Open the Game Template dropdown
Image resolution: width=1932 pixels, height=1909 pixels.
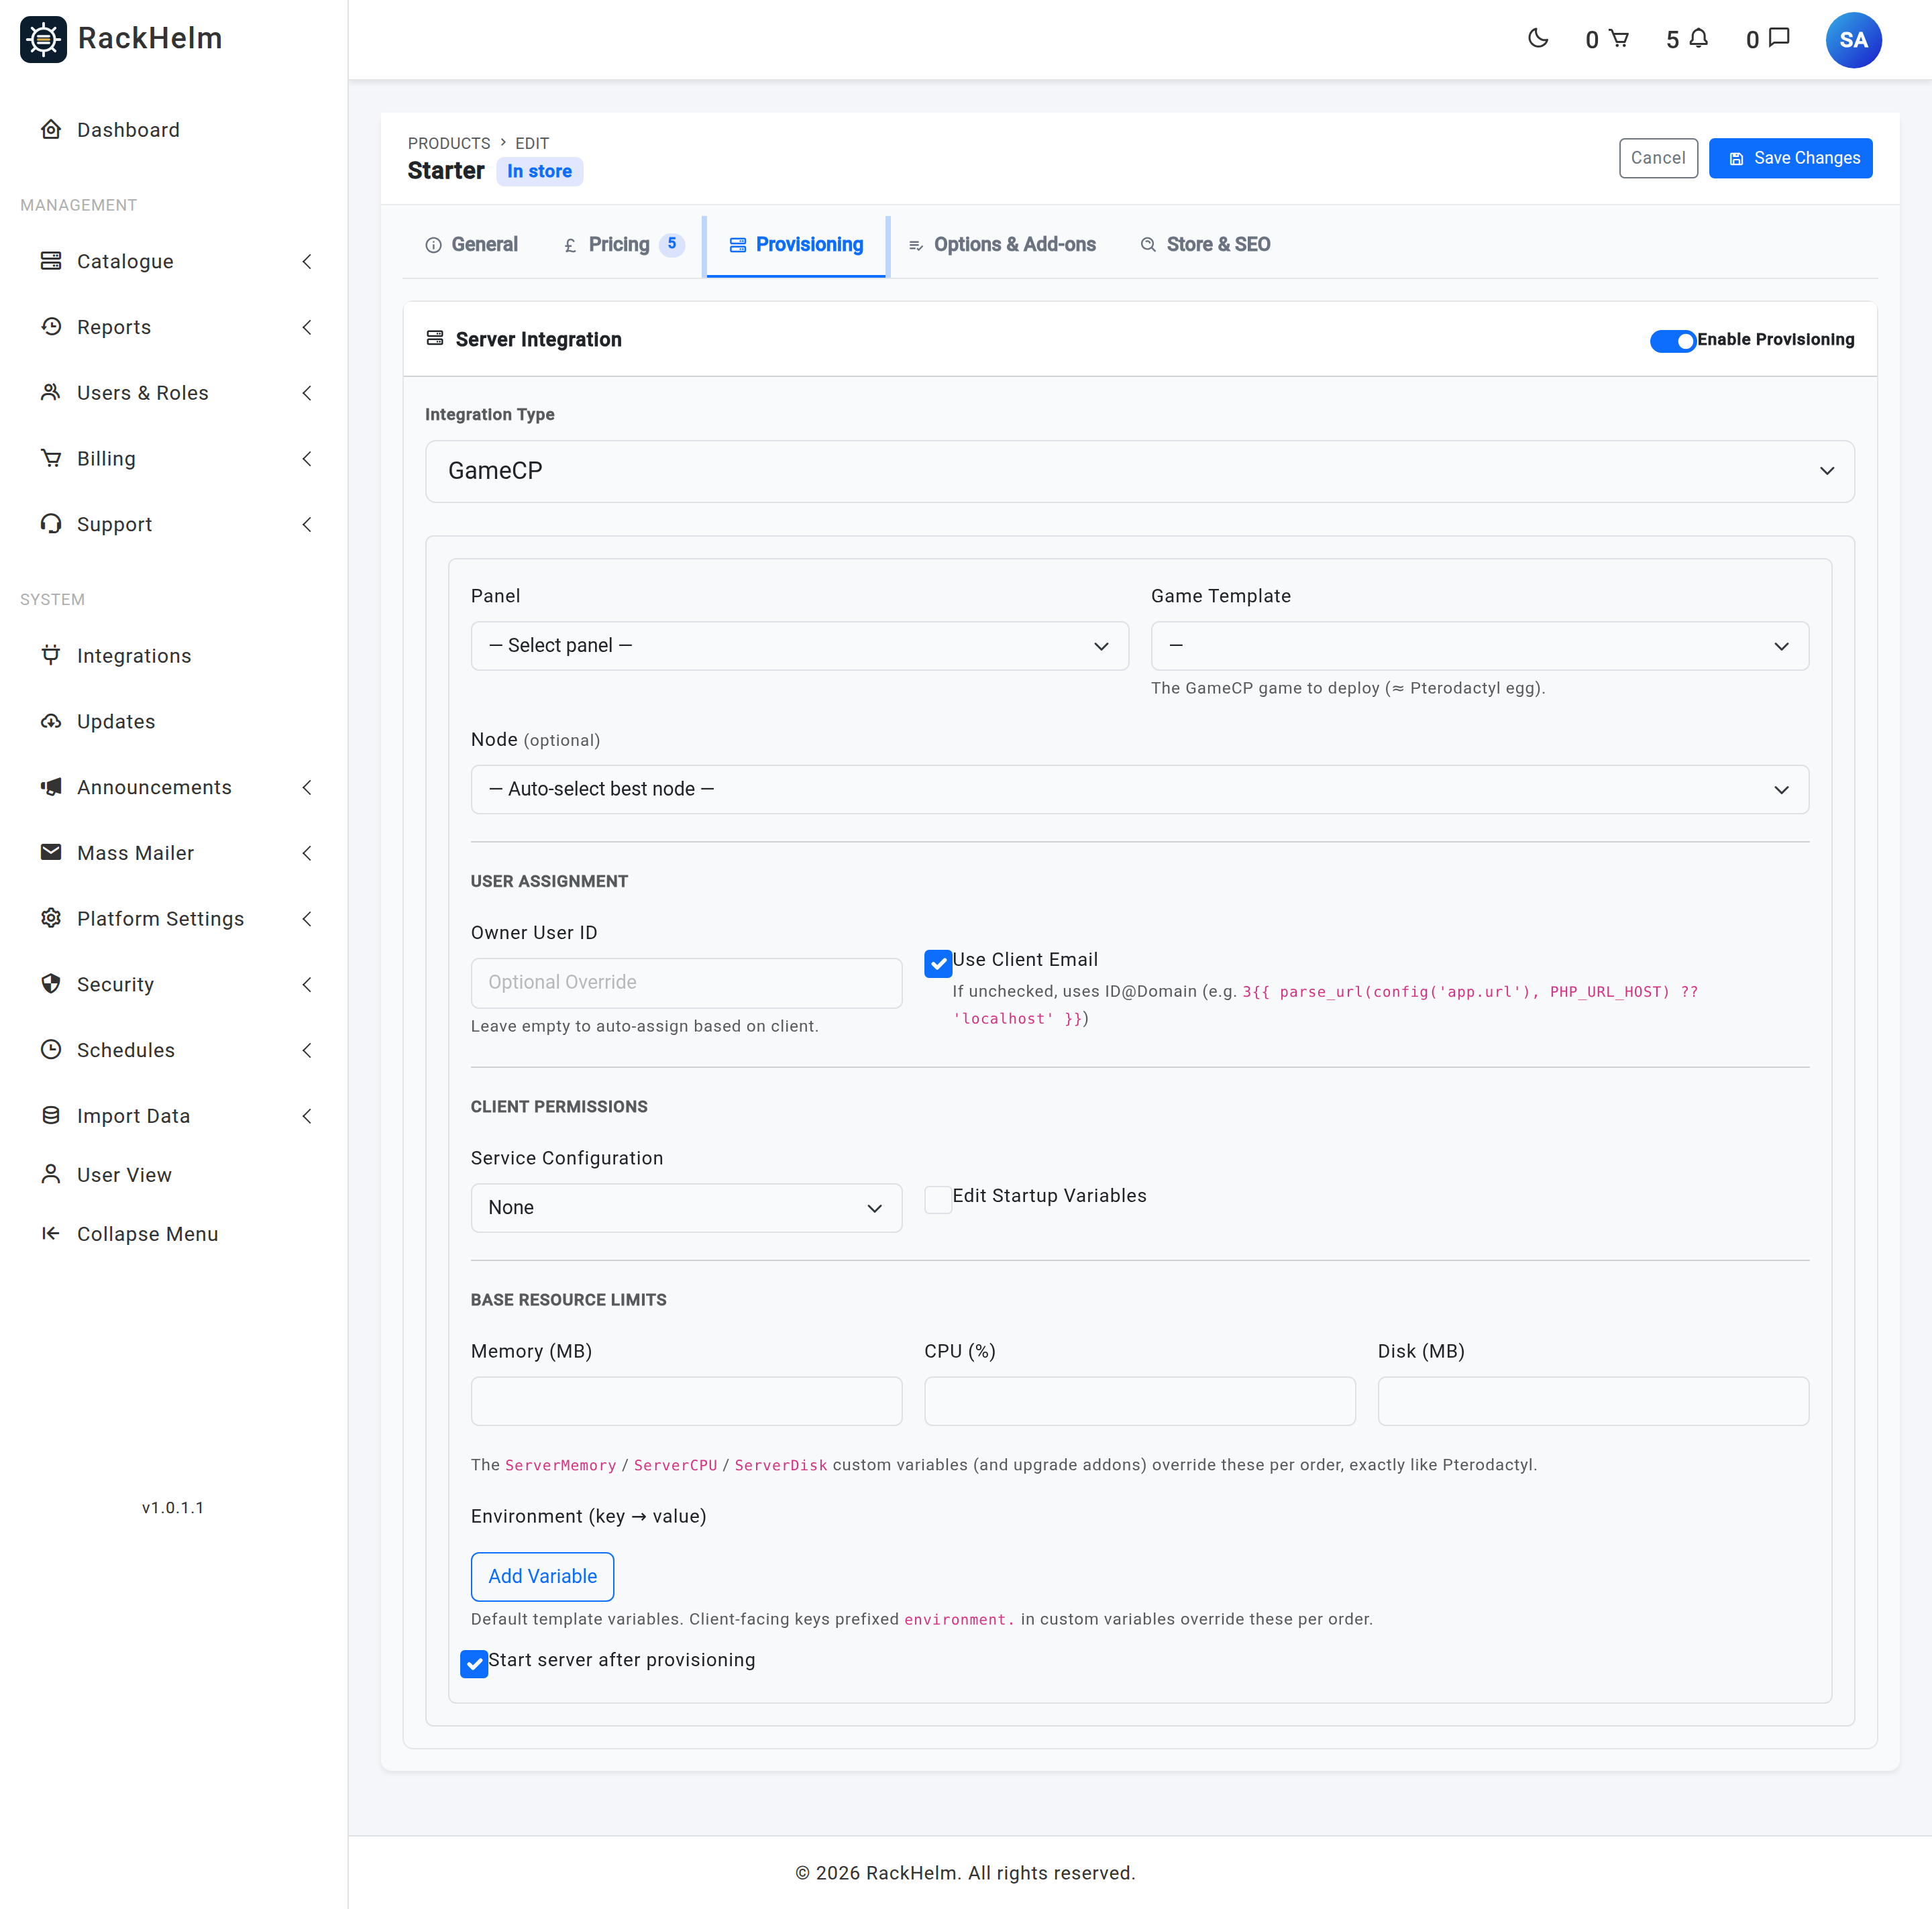click(1480, 646)
